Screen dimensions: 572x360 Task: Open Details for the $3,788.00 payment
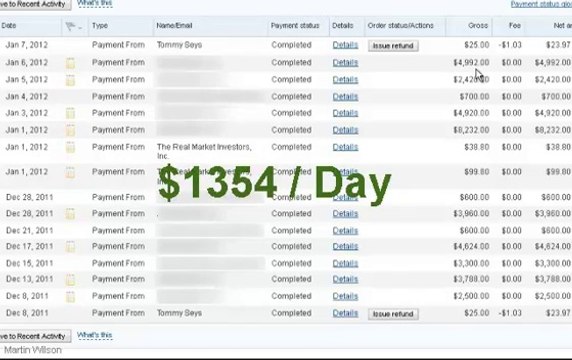pyautogui.click(x=345, y=279)
